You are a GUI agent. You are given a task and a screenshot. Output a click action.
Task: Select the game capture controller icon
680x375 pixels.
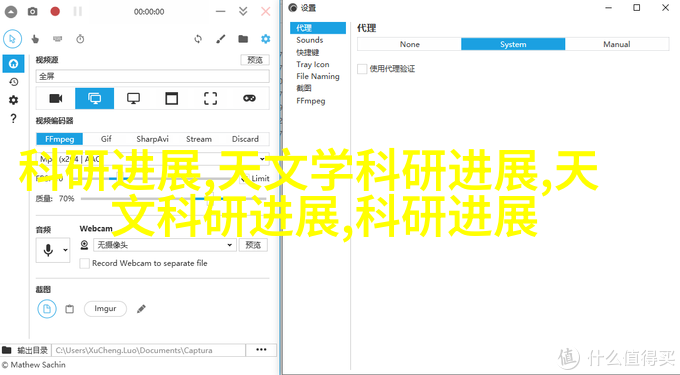[249, 98]
